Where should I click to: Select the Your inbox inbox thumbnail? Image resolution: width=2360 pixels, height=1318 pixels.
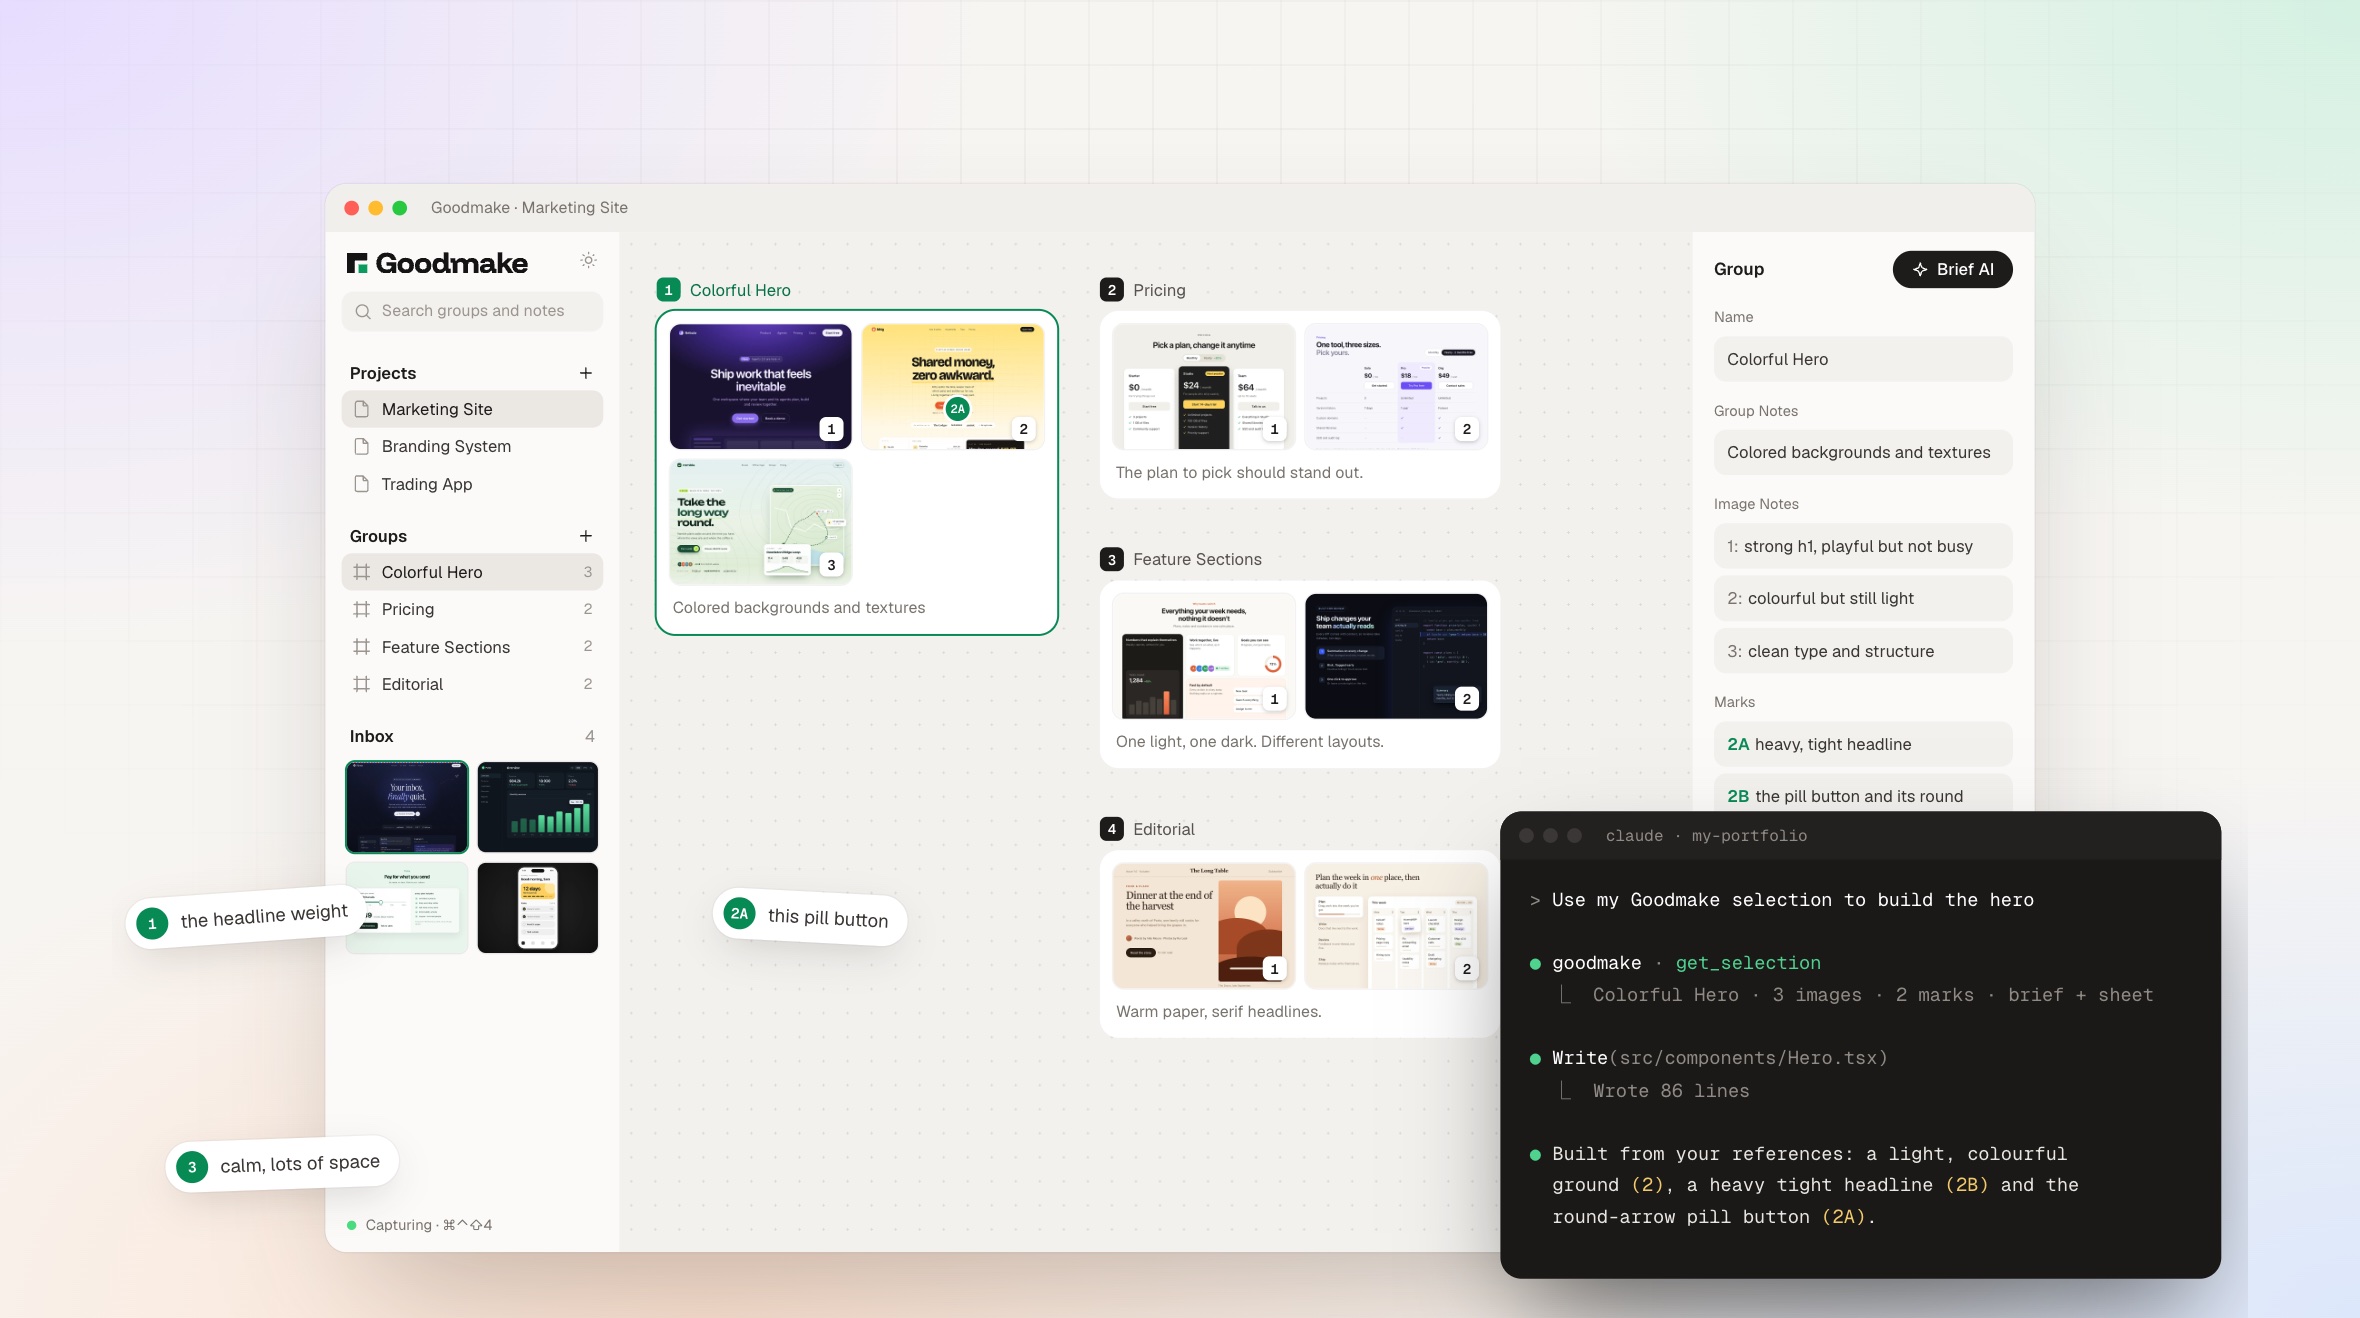(x=407, y=807)
